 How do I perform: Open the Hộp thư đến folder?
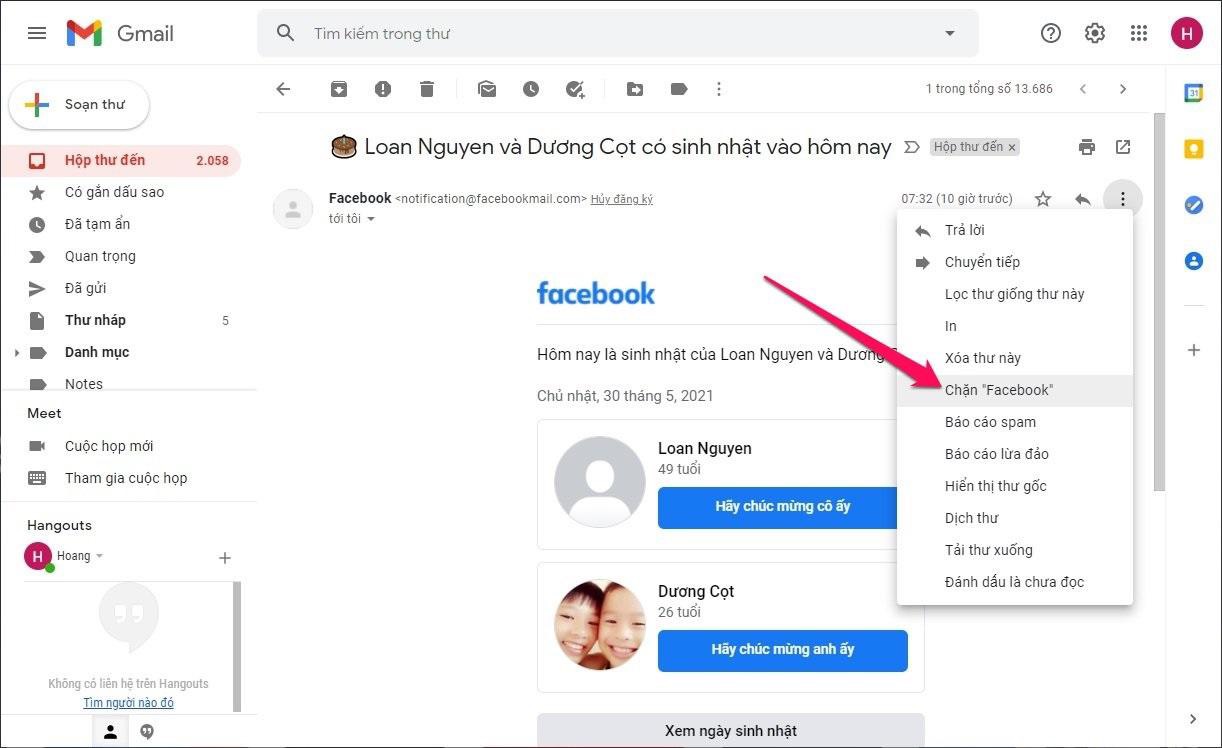[x=121, y=160]
